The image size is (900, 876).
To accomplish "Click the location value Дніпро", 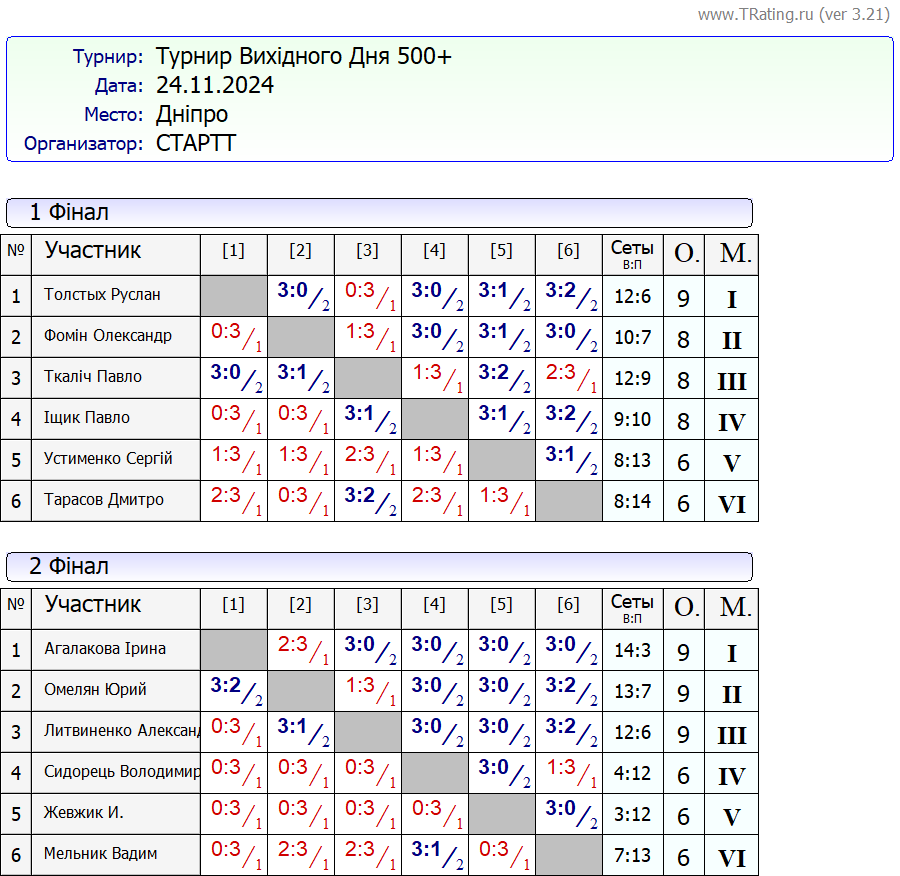I will tap(192, 114).
